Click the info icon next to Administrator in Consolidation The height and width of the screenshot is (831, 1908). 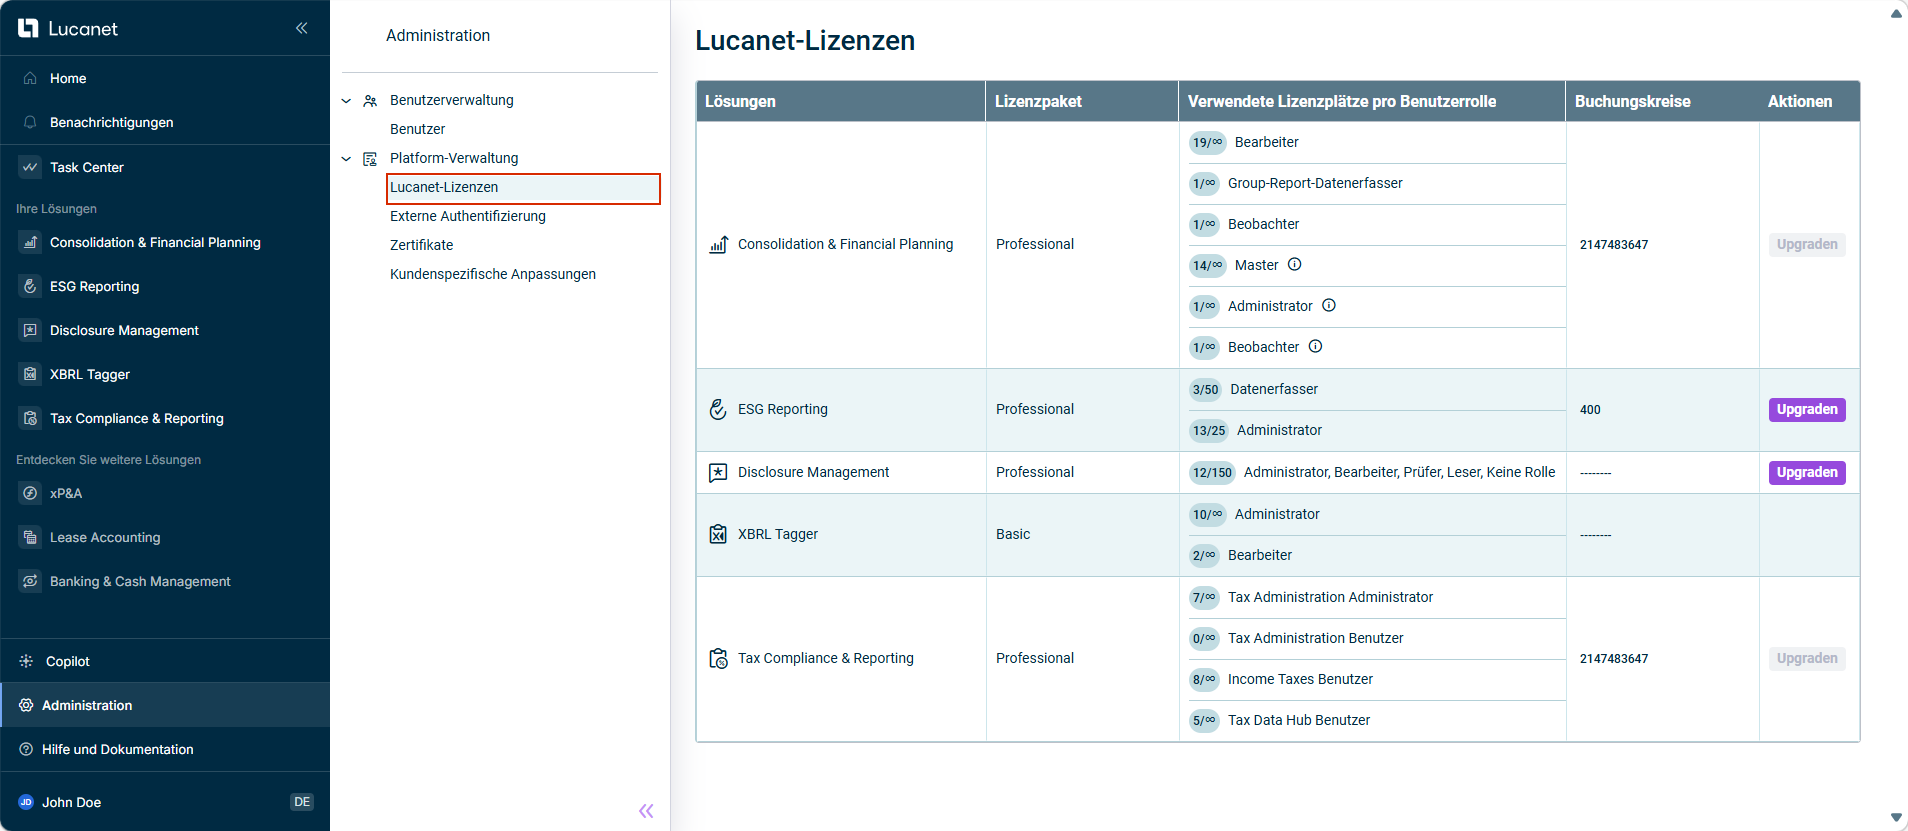pos(1329,305)
